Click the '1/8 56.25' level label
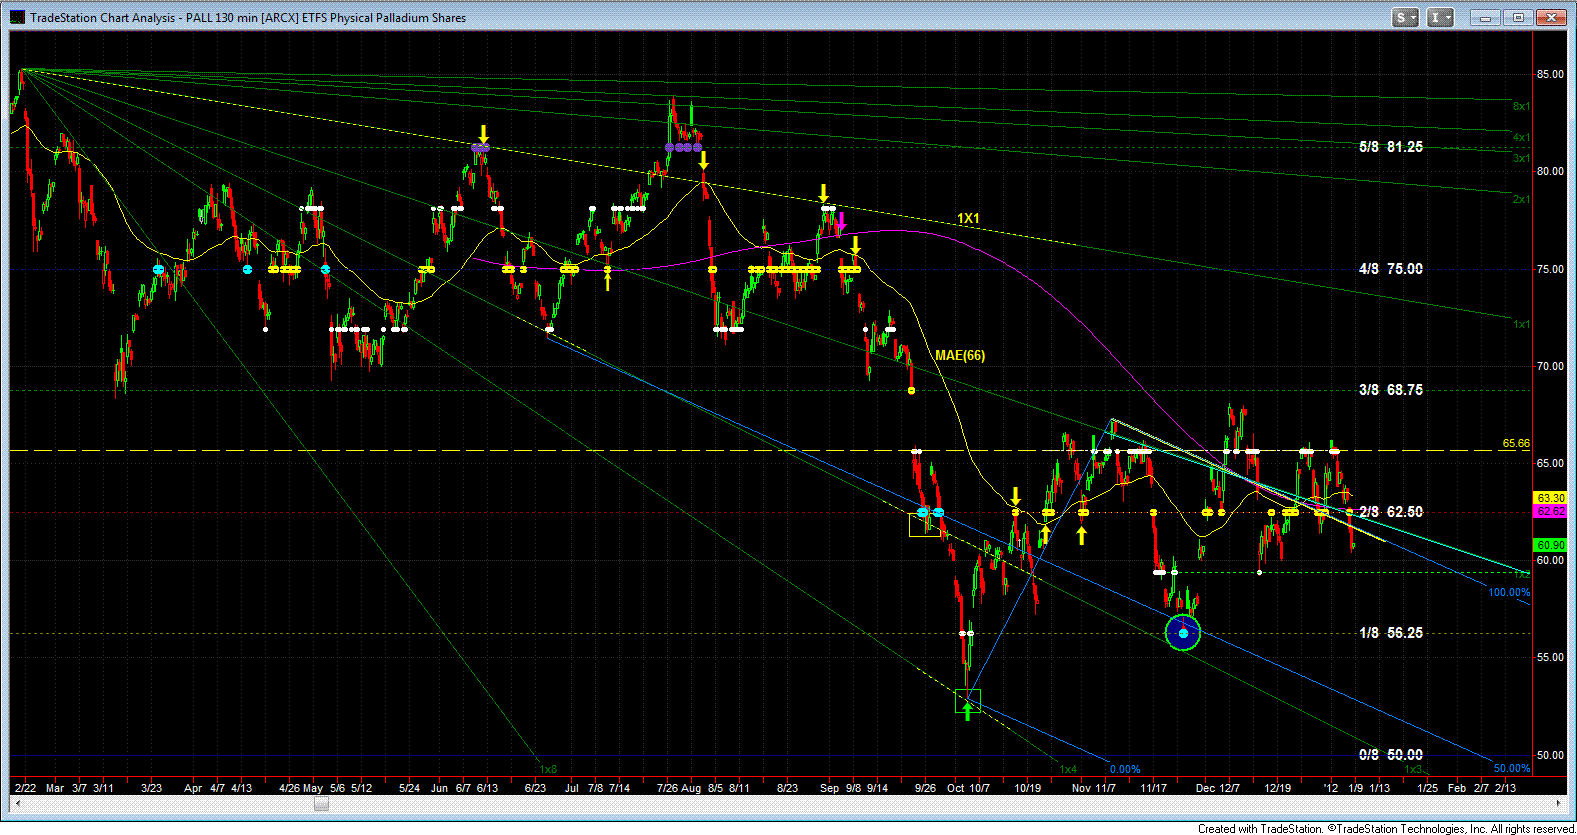 pyautogui.click(x=1390, y=633)
